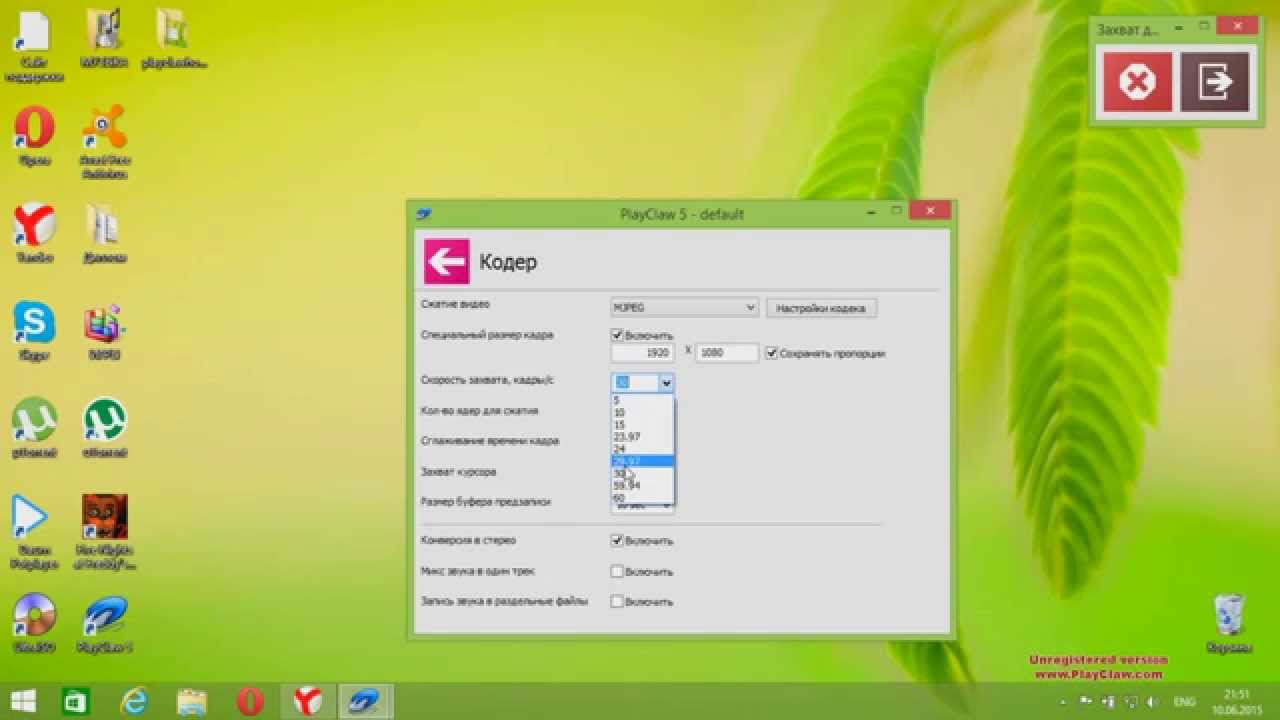This screenshot has width=1280, height=720.
Task: Open the blue play-arrow video player shortcut
Action: pyautogui.click(x=34, y=531)
